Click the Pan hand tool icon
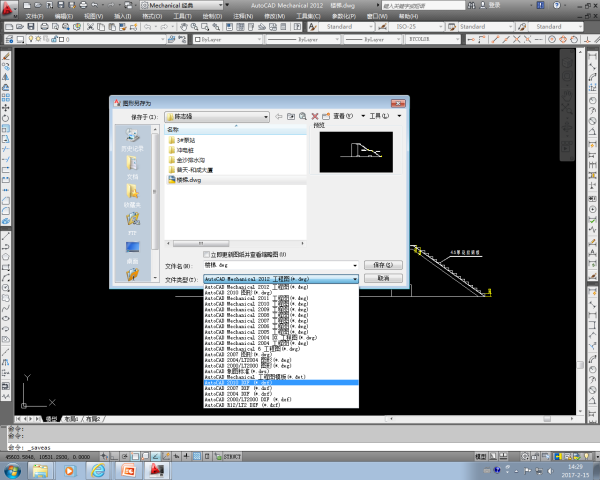This screenshot has width=600, height=480. tap(184, 27)
